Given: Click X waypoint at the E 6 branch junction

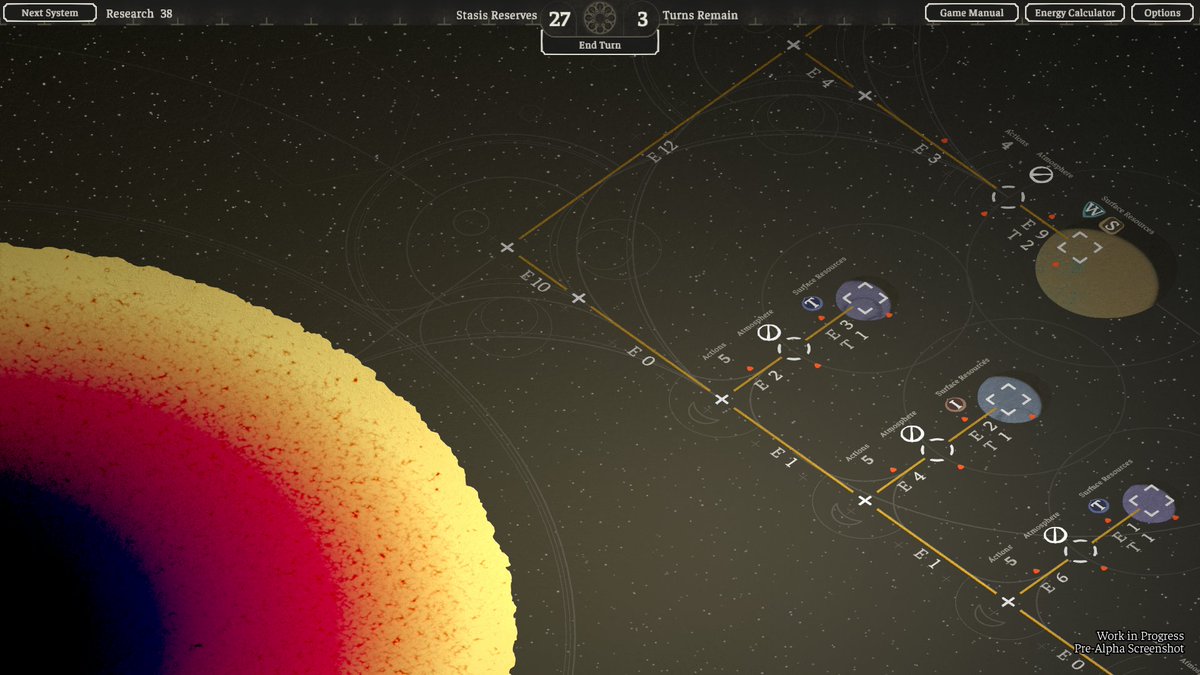Looking at the screenshot, I should click(1008, 601).
